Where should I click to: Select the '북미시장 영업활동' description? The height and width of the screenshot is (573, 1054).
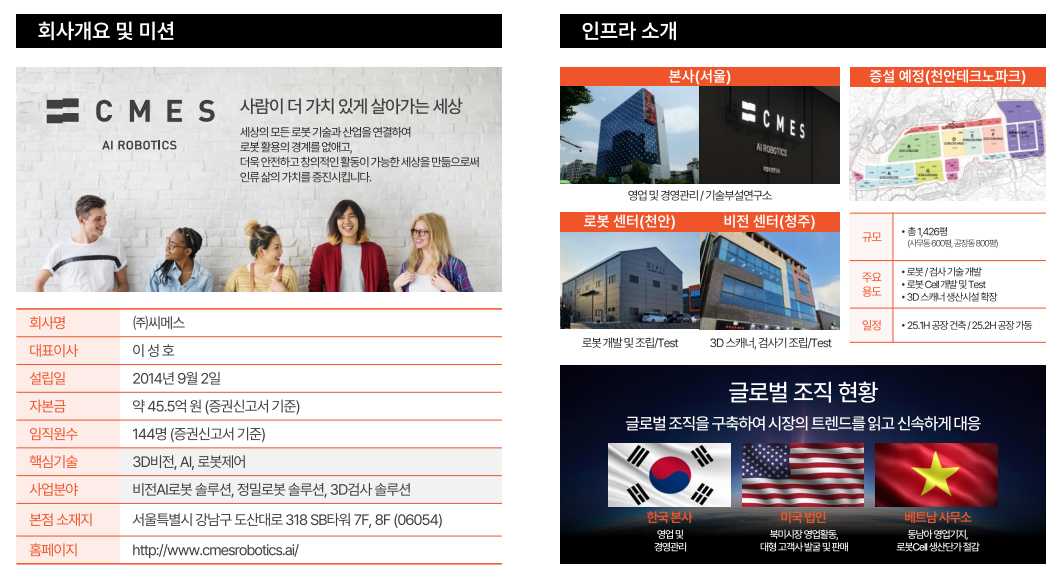(803, 534)
